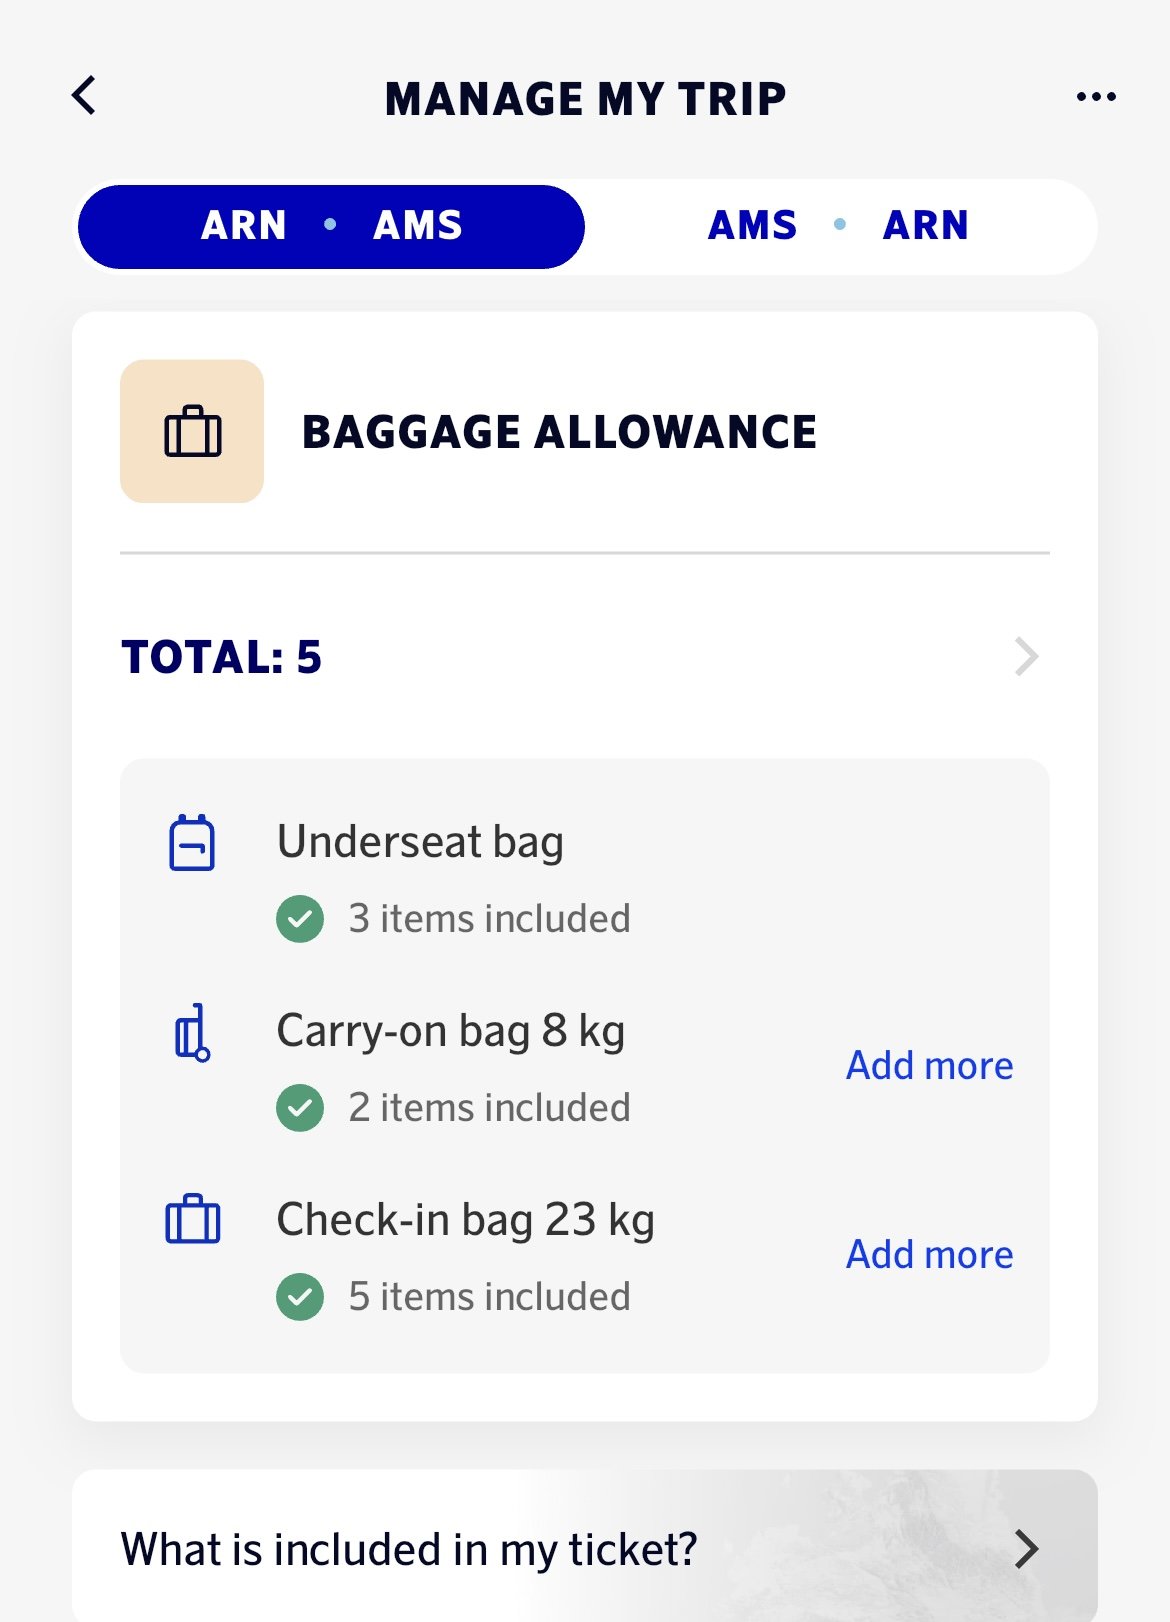Tap the Manage My Trip title
The image size is (1170, 1622).
point(585,99)
